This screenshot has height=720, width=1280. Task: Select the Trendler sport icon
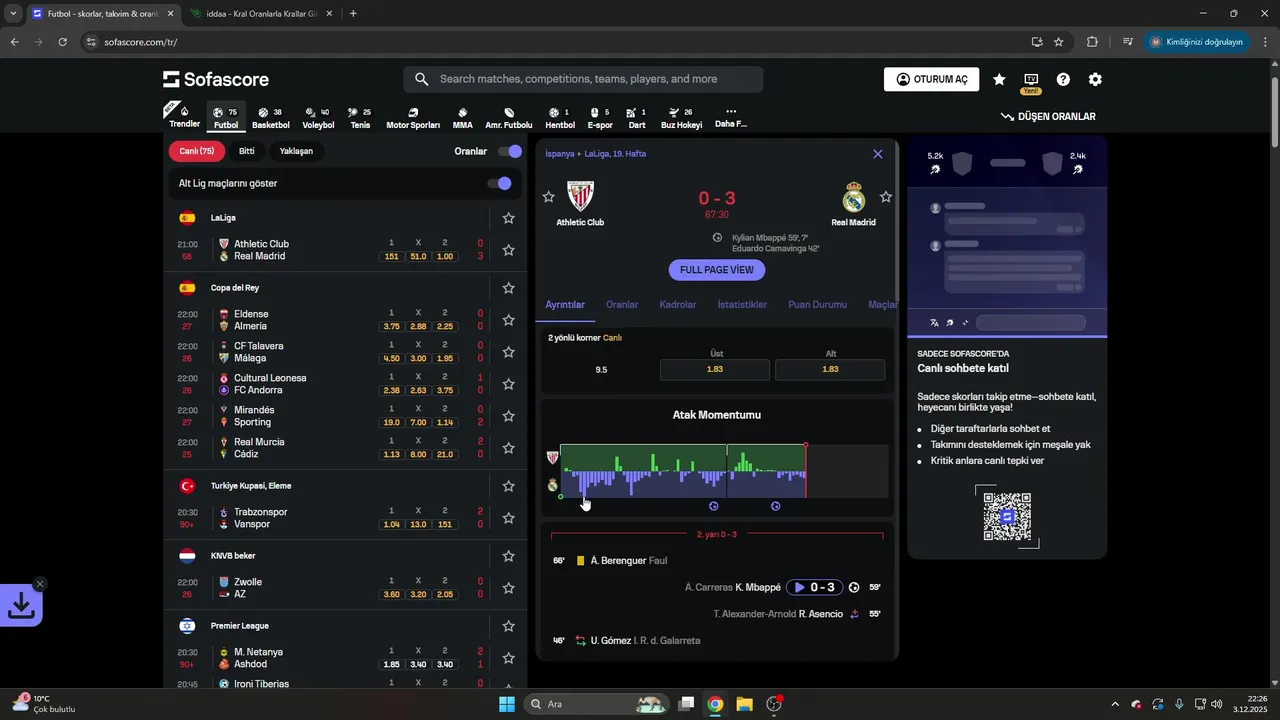(185, 117)
